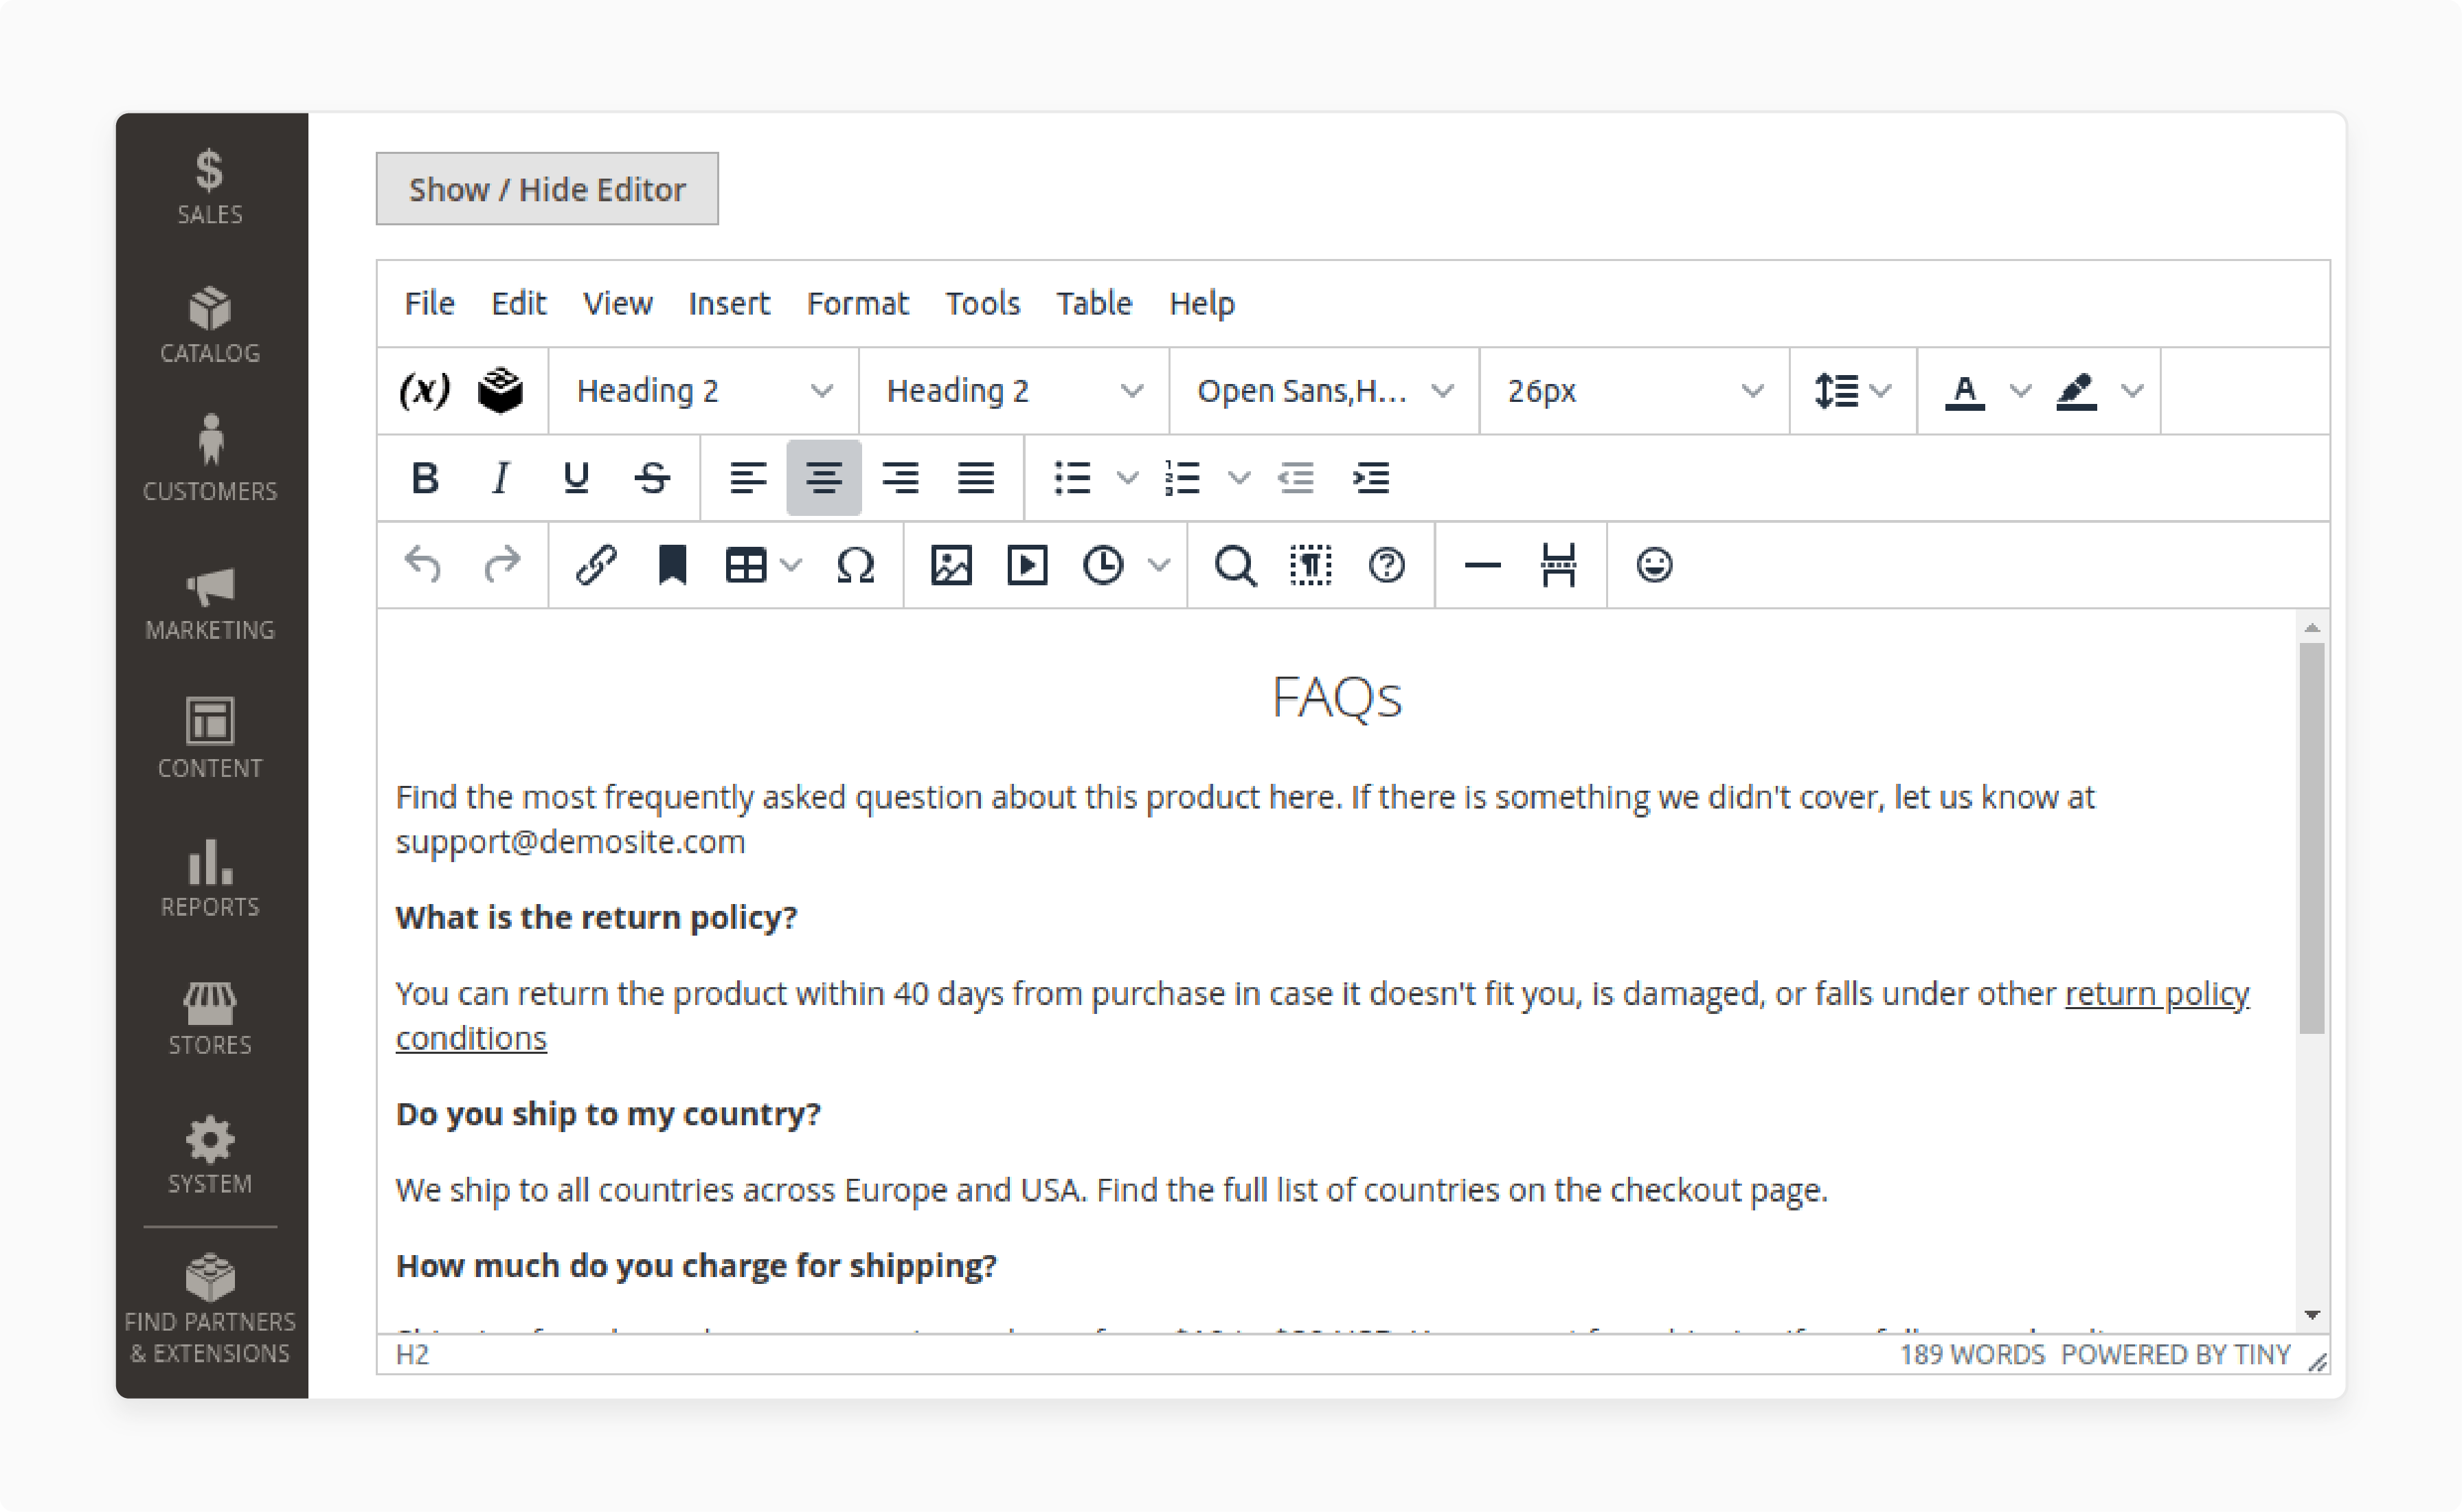Insert an anchor with the bookmark icon

[x=672, y=565]
